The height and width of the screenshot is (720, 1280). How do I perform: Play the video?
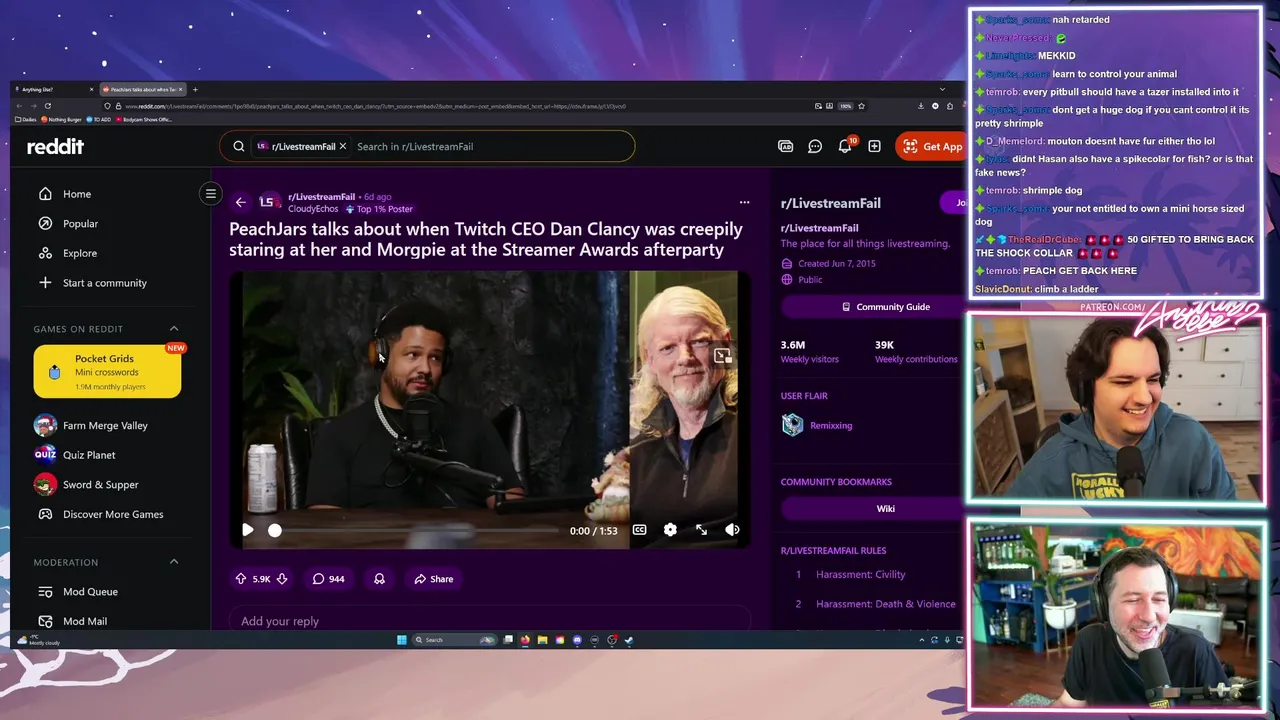click(x=248, y=530)
